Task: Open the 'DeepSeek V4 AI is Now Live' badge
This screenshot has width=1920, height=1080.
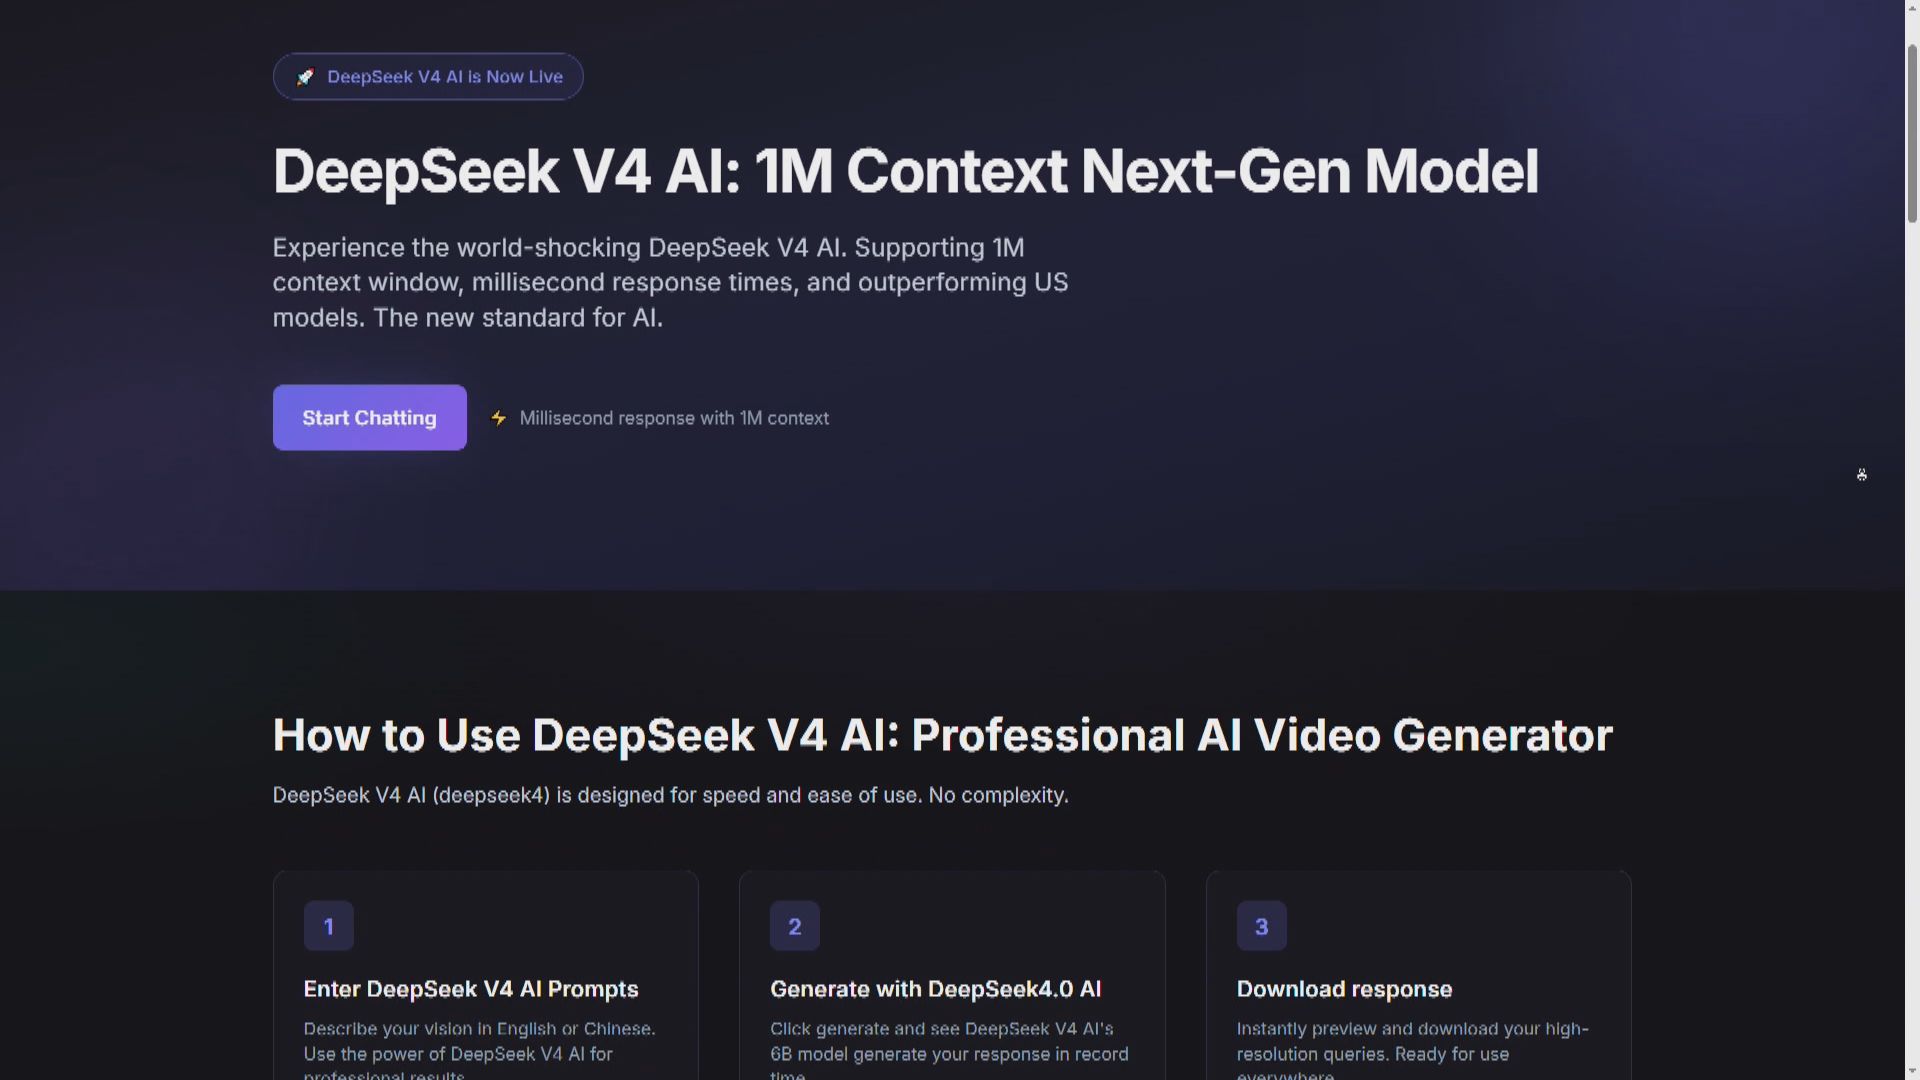Action: [427, 76]
